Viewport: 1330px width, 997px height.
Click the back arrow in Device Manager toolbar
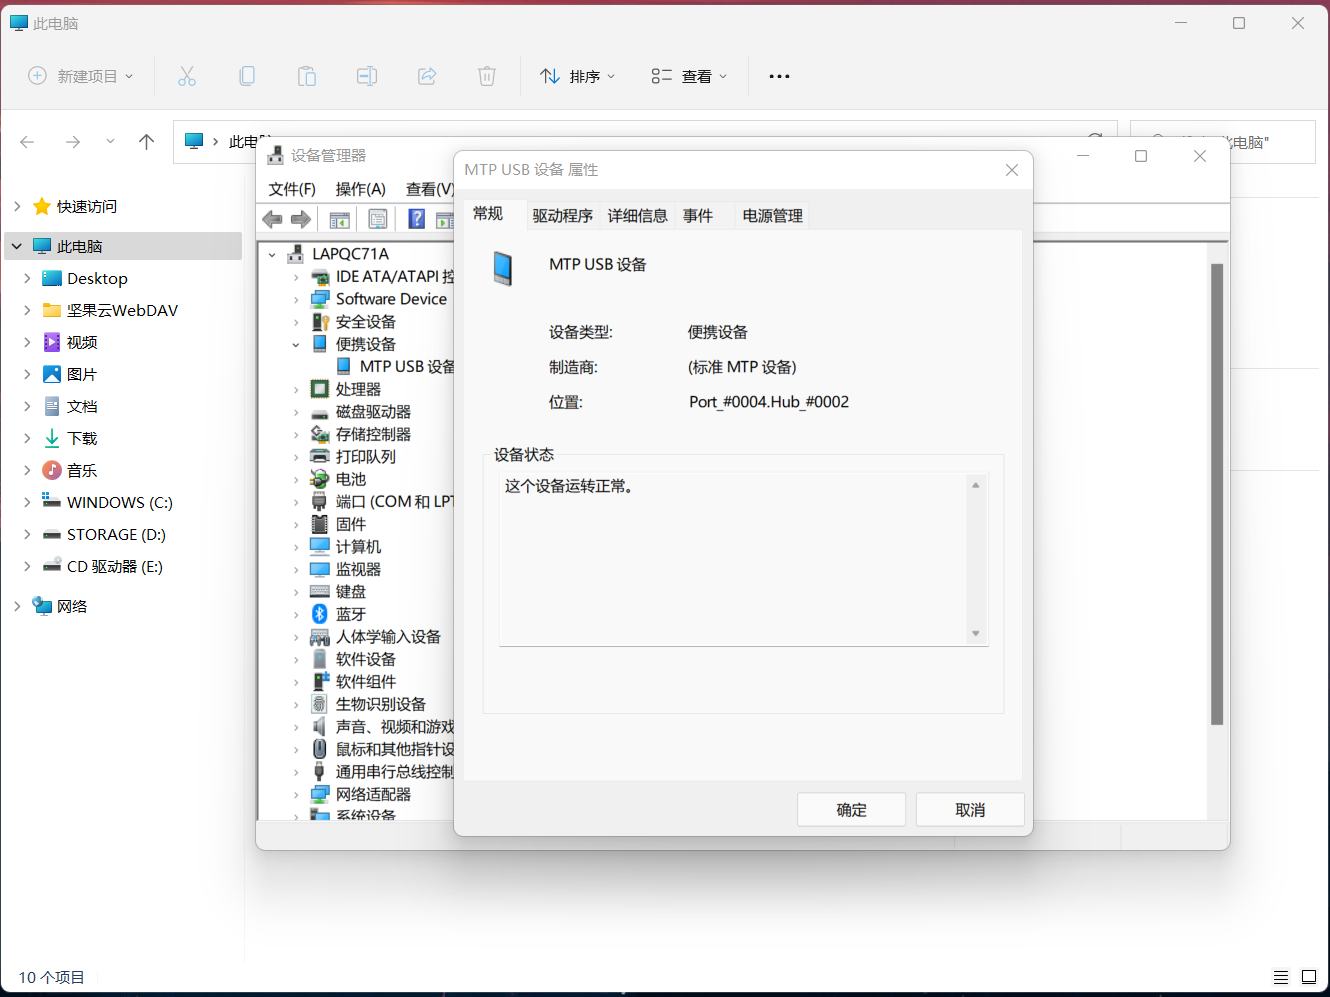click(272, 219)
